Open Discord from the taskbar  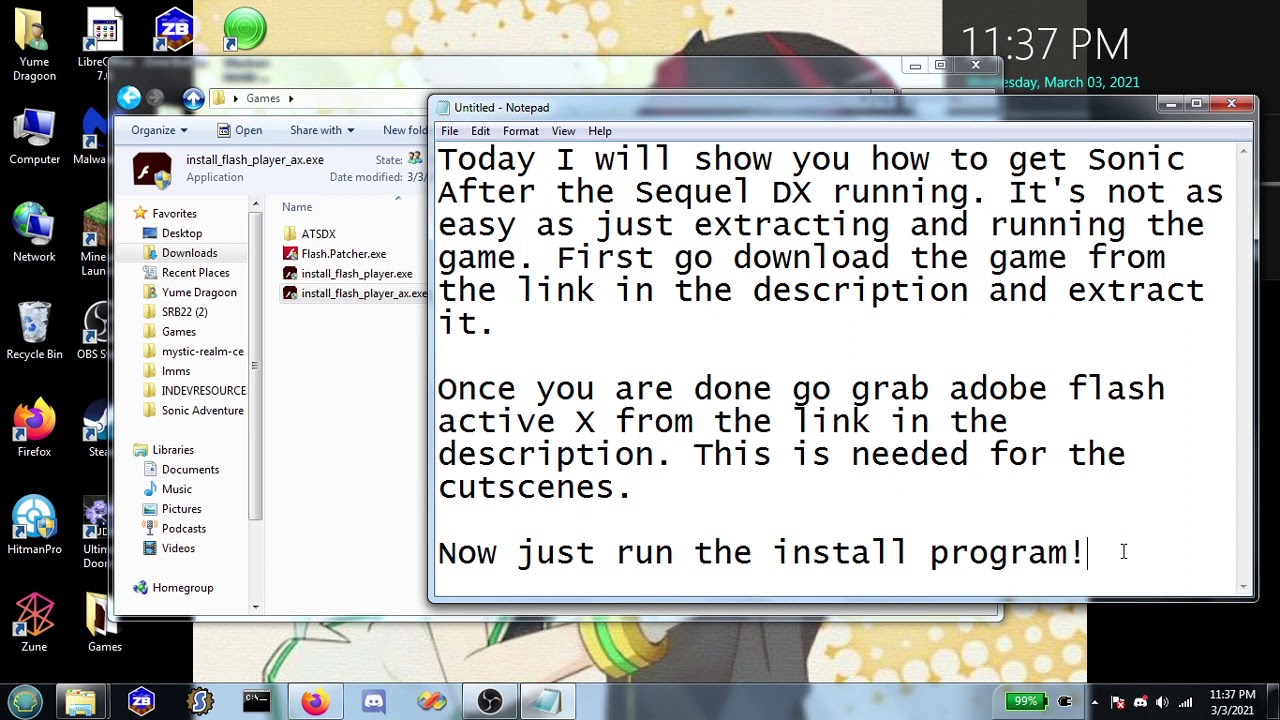[374, 702]
